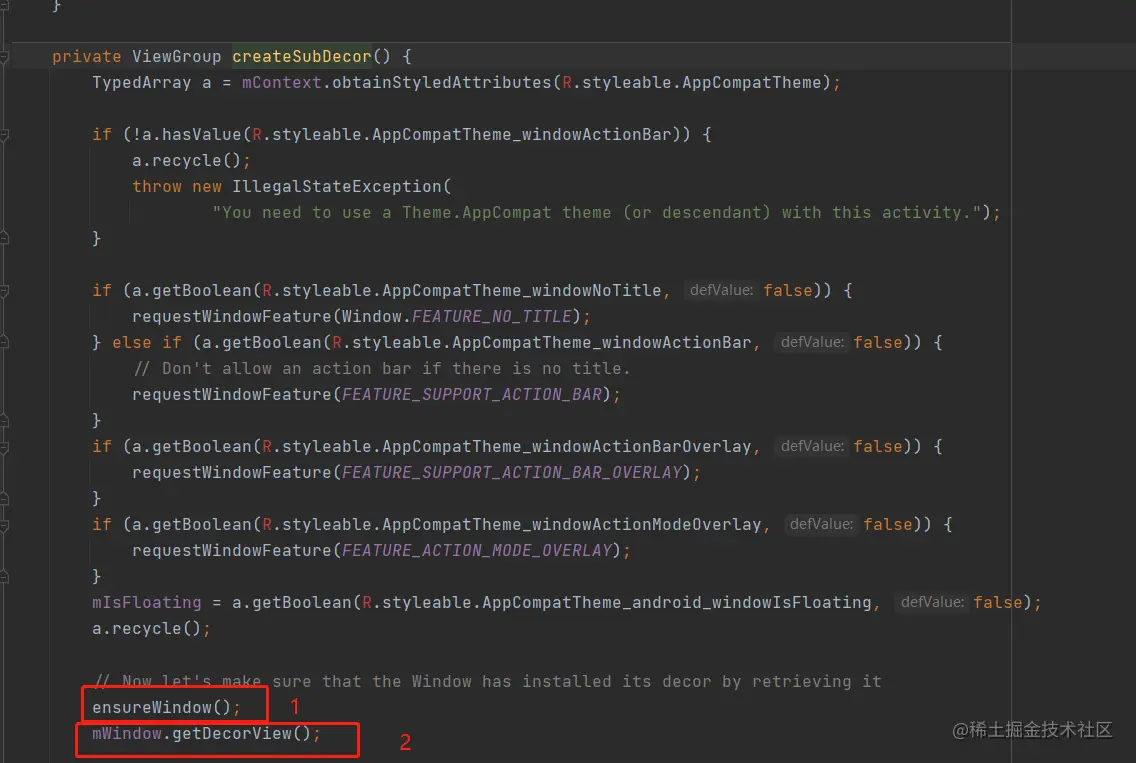Collapse the windowActionModeOverlay if-block fold marker

click(4, 525)
